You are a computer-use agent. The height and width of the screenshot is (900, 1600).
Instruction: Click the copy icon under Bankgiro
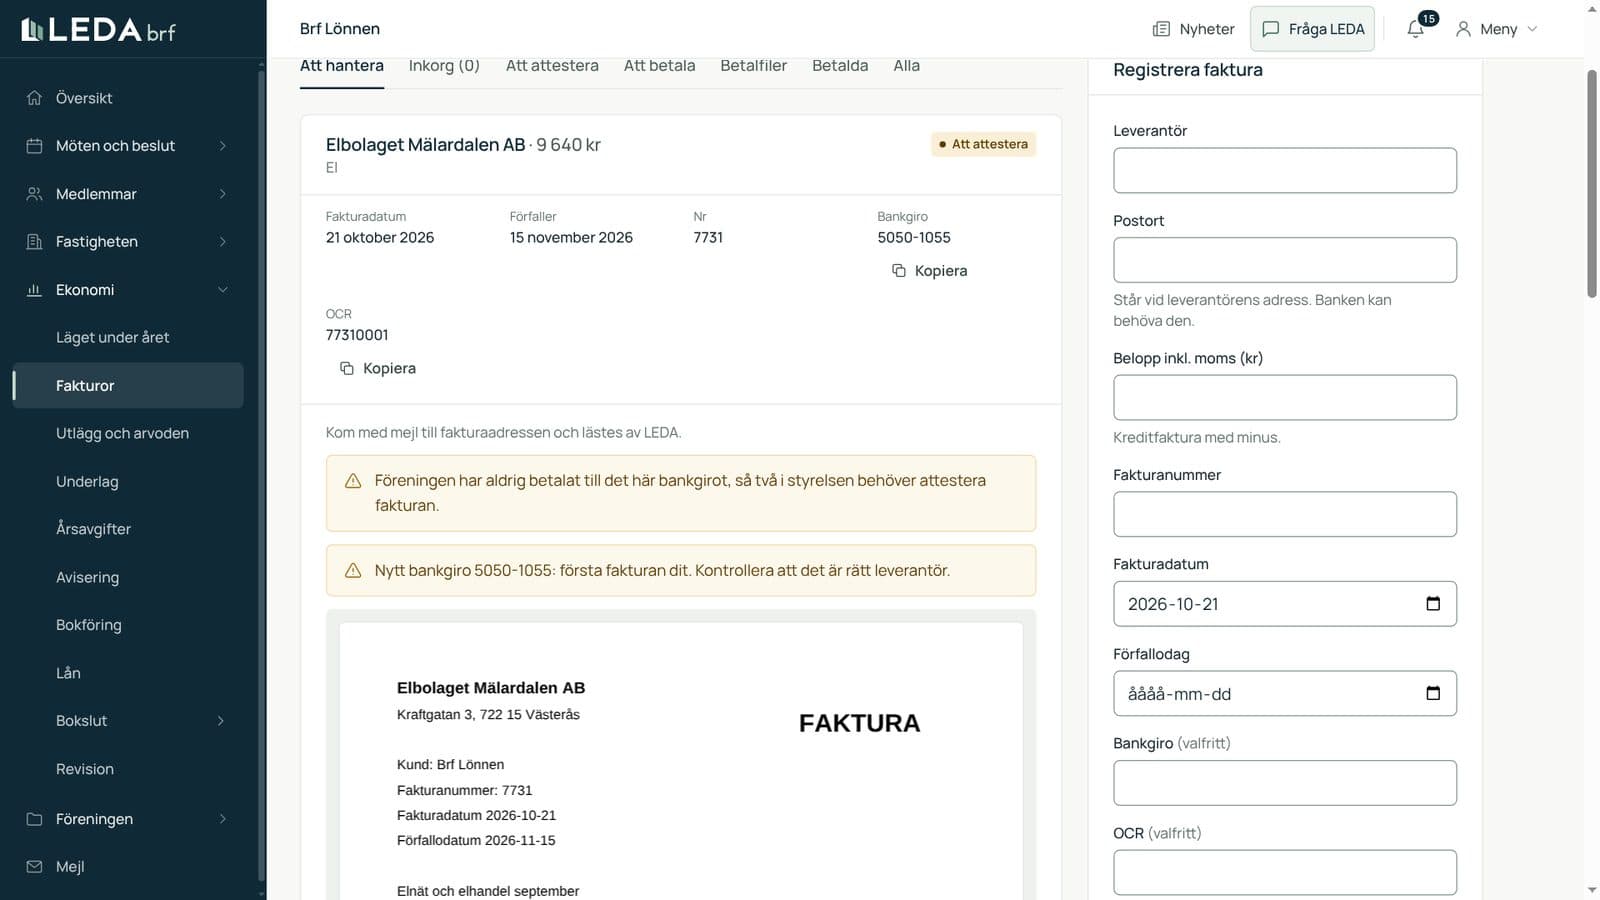pos(899,271)
